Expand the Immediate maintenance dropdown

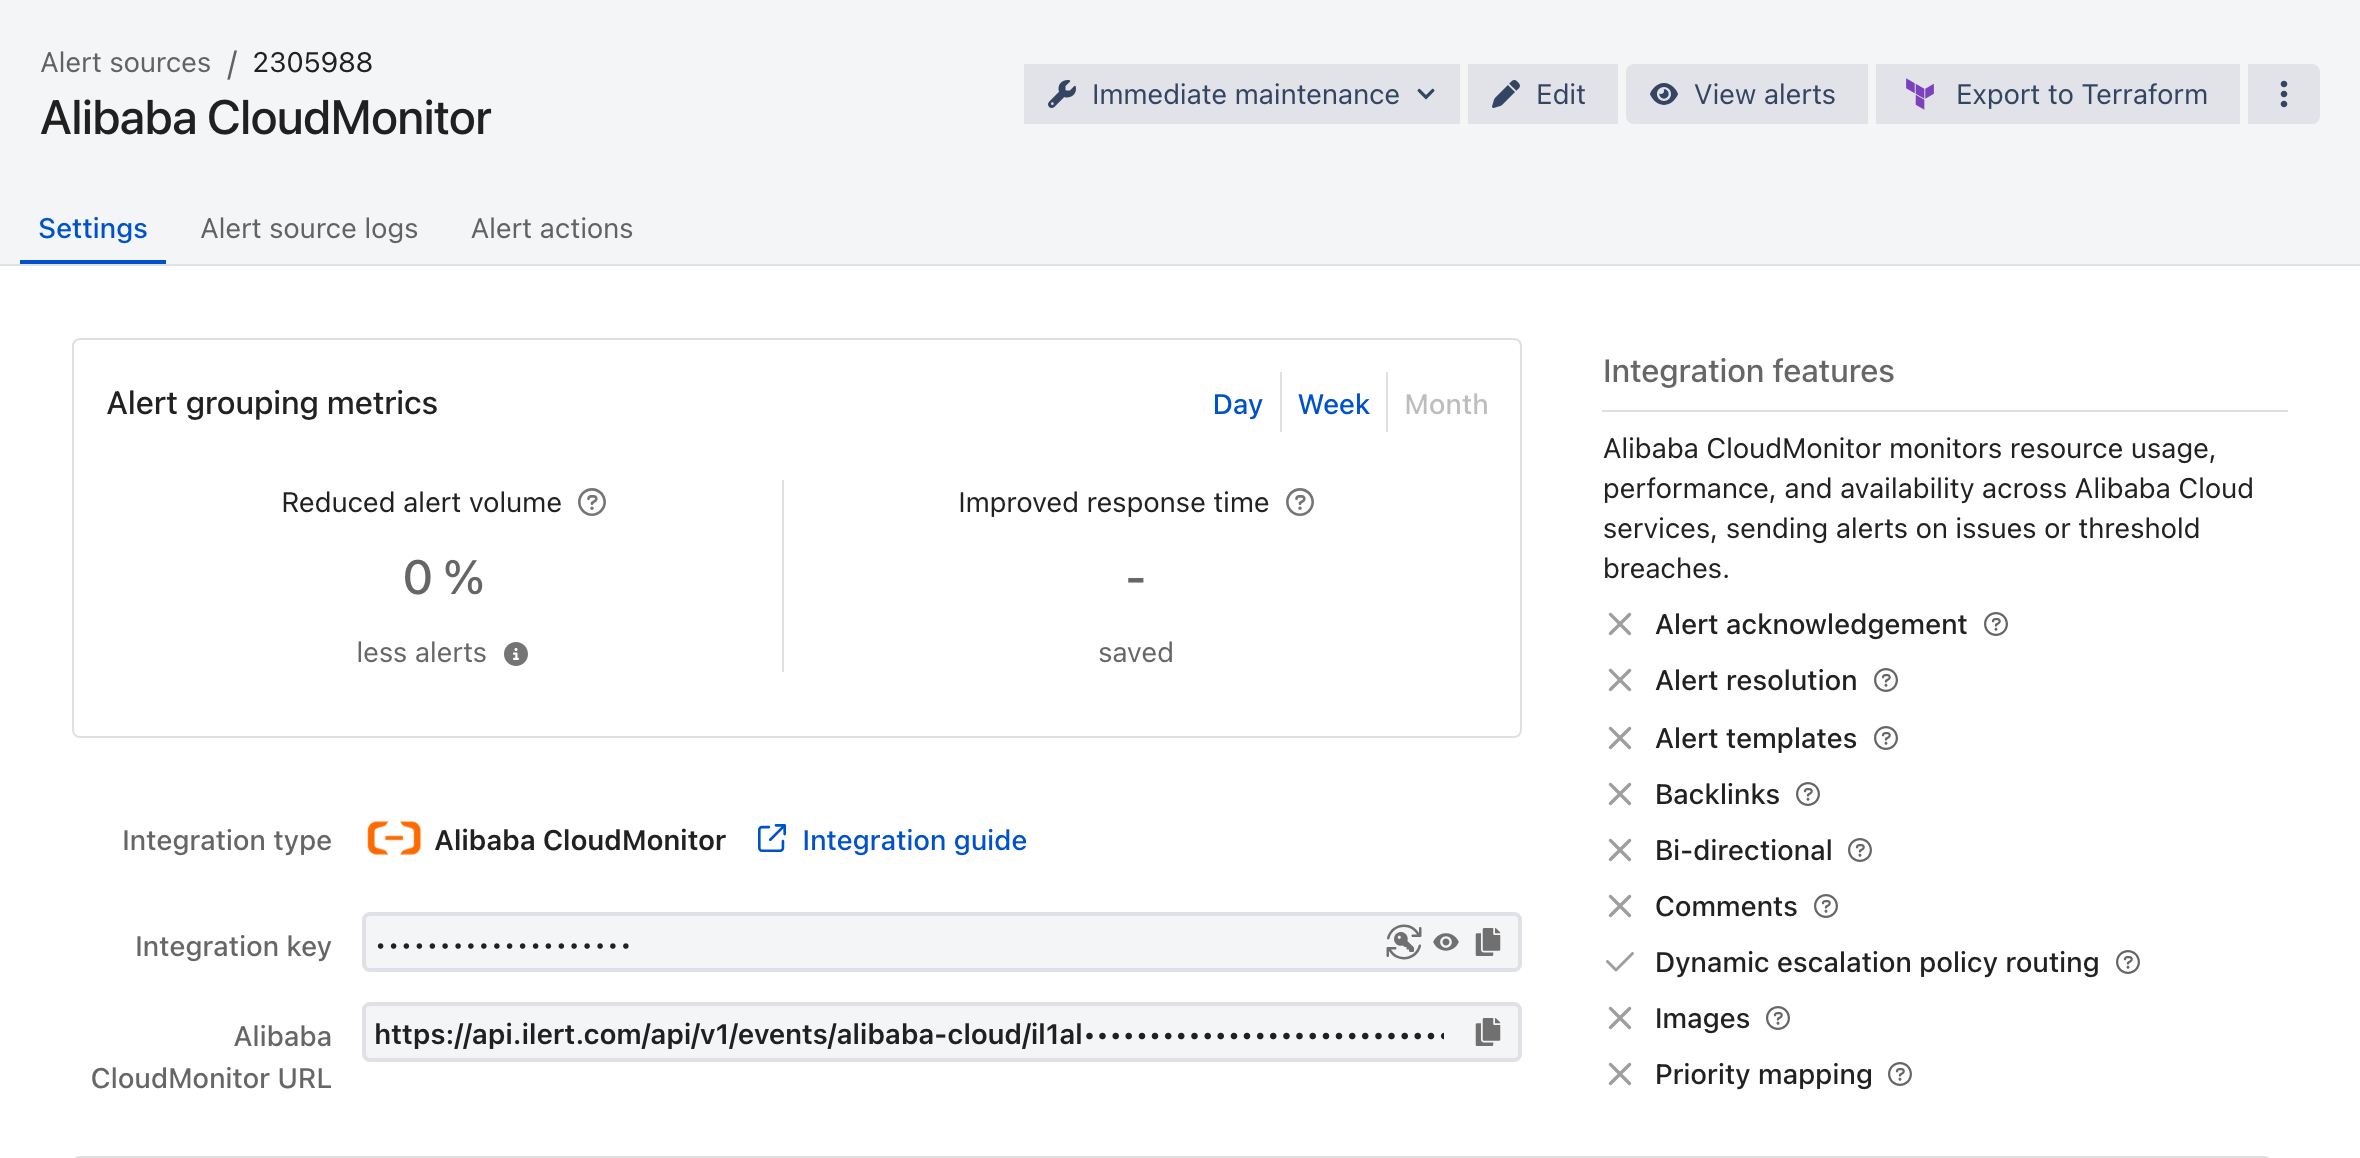[x=1241, y=94]
